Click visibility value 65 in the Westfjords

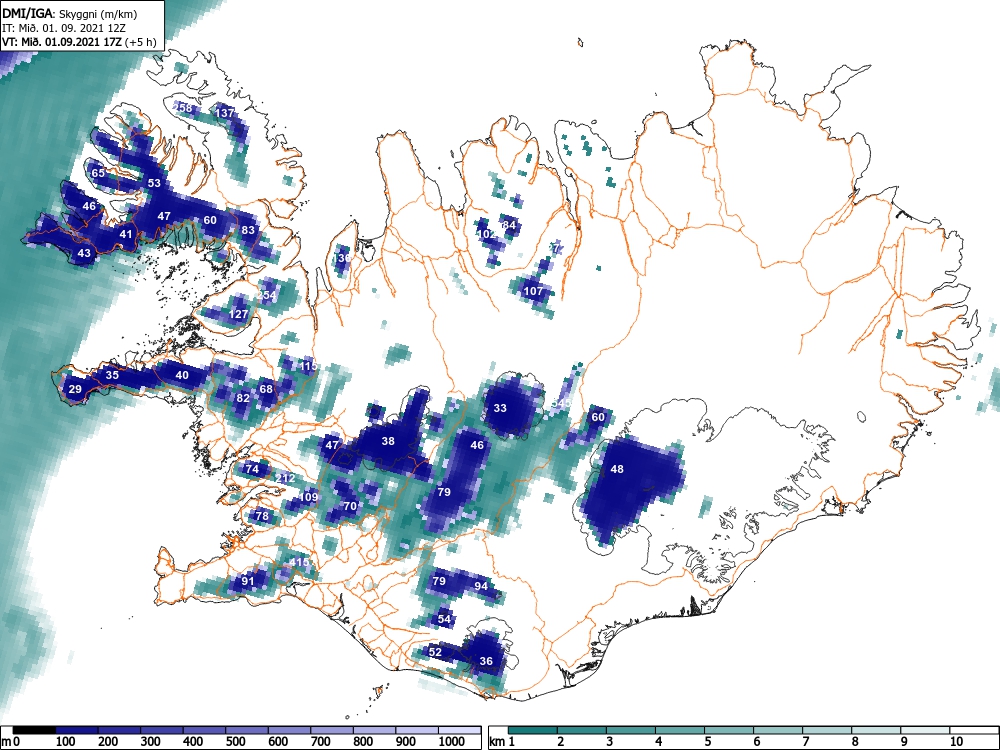pyautogui.click(x=98, y=173)
